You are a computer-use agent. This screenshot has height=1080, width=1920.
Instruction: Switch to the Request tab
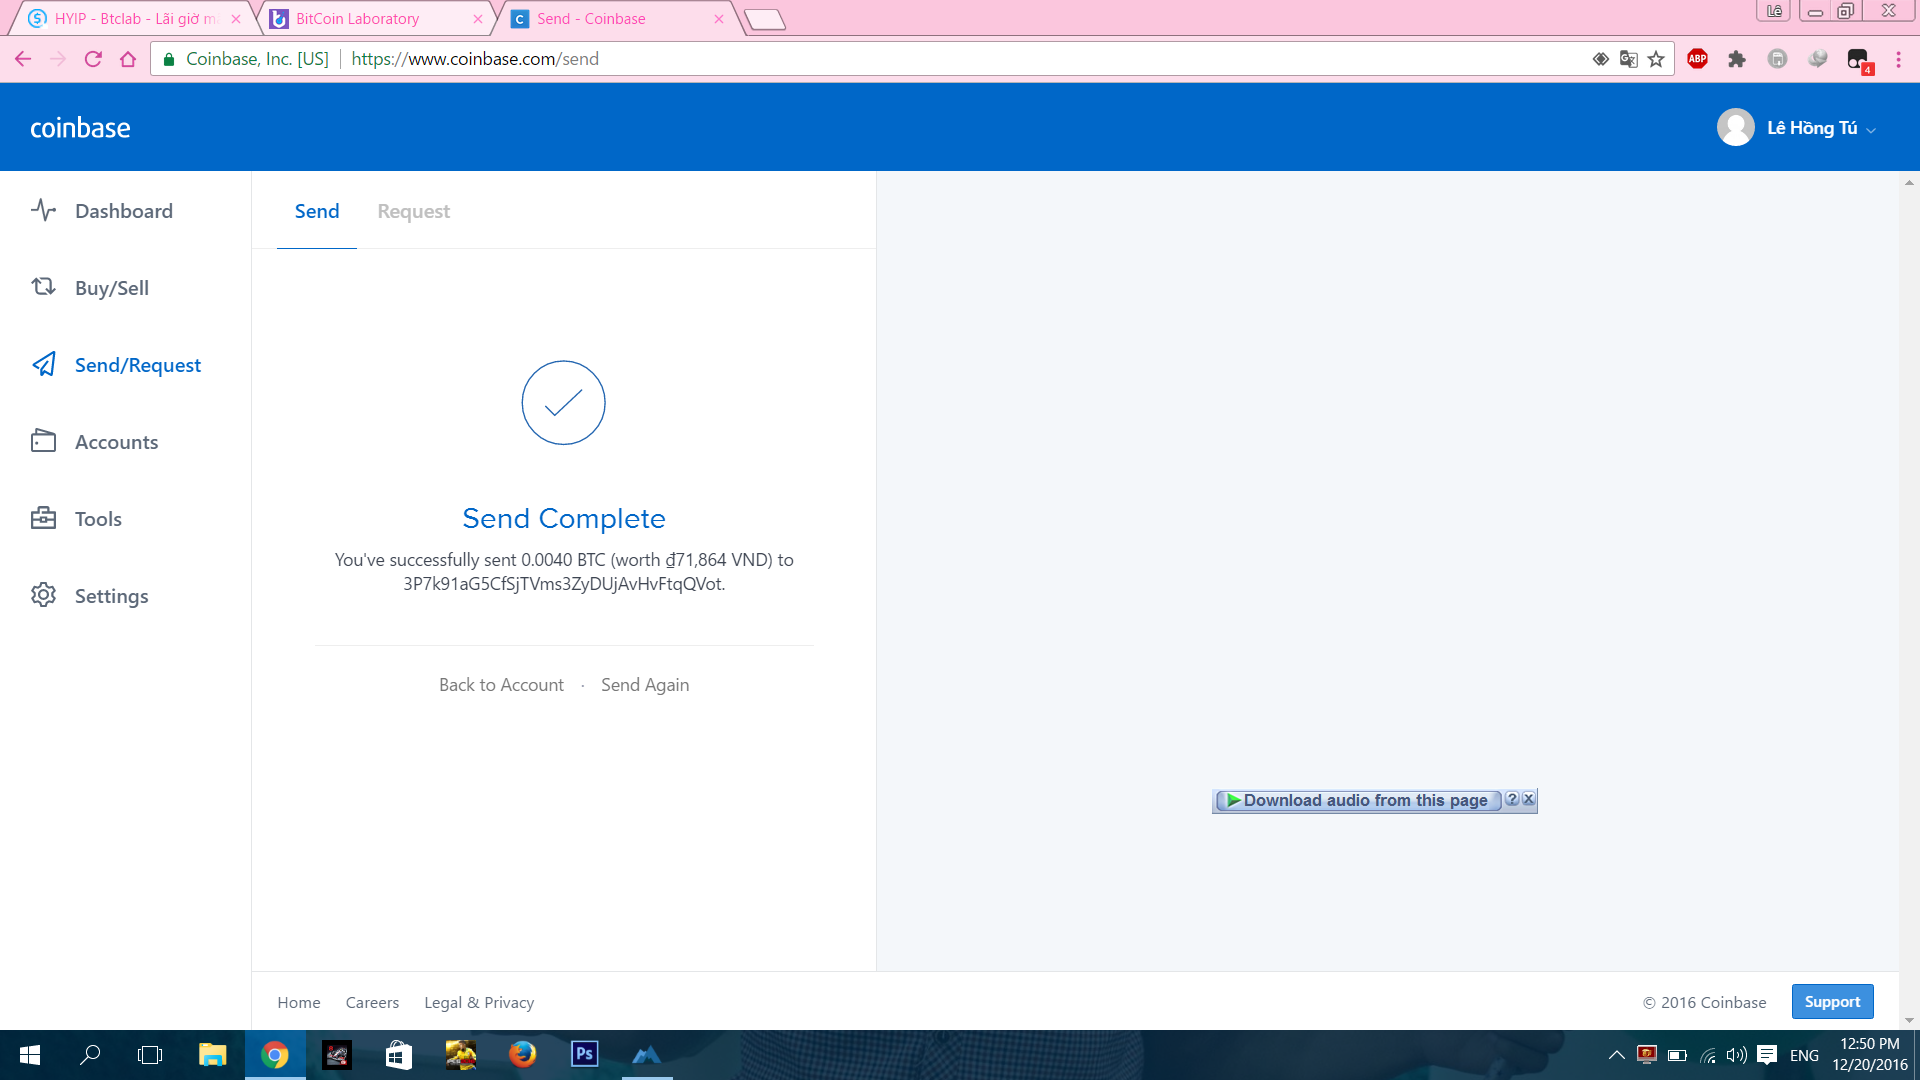pos(413,211)
